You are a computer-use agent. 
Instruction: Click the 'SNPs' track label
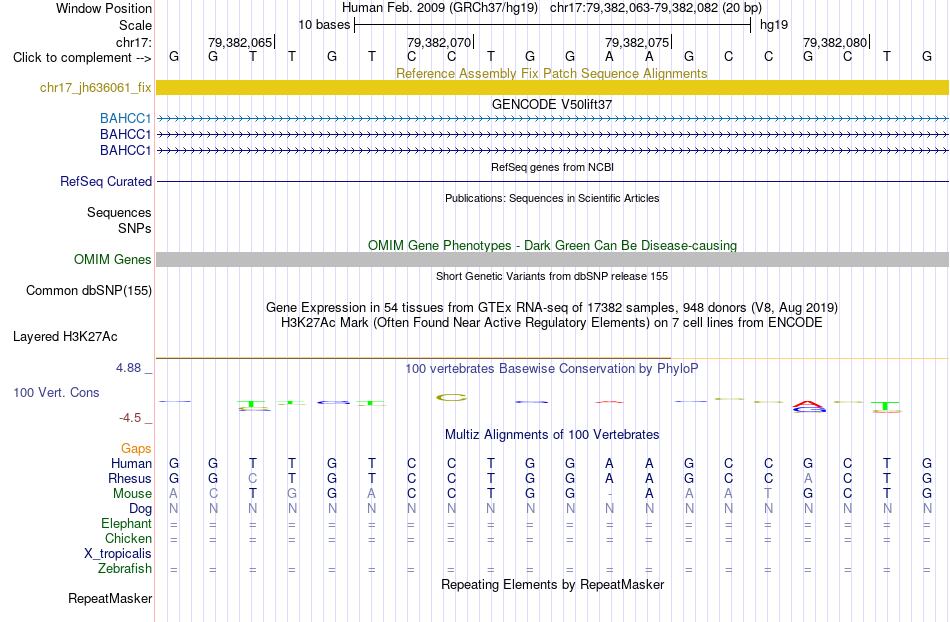point(135,228)
